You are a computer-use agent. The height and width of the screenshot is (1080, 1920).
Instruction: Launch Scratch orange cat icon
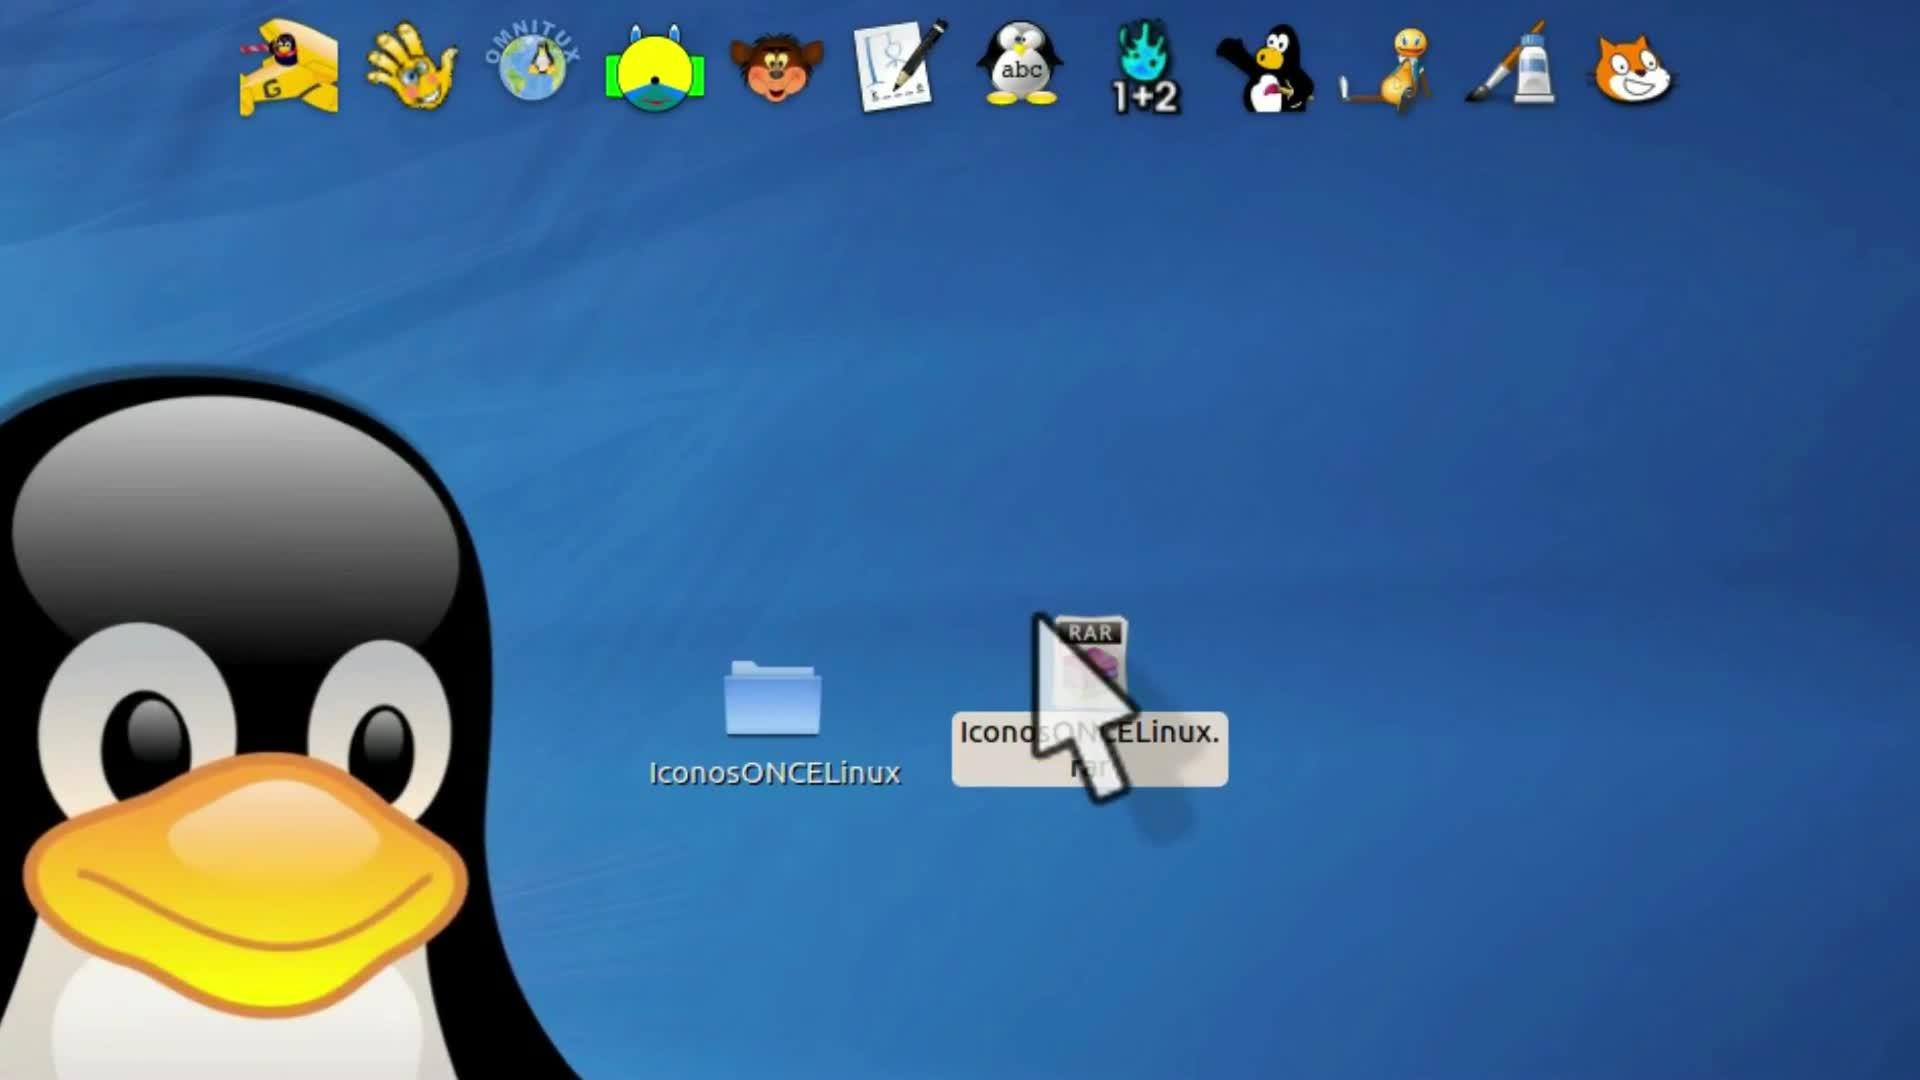point(1632,68)
